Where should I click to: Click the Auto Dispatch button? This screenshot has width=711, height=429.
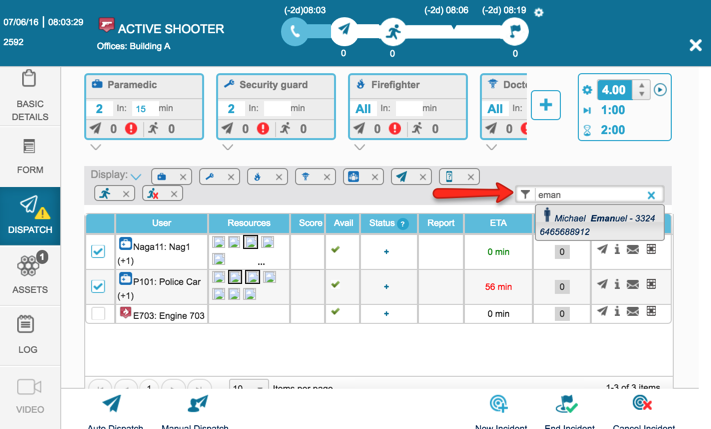tap(115, 412)
